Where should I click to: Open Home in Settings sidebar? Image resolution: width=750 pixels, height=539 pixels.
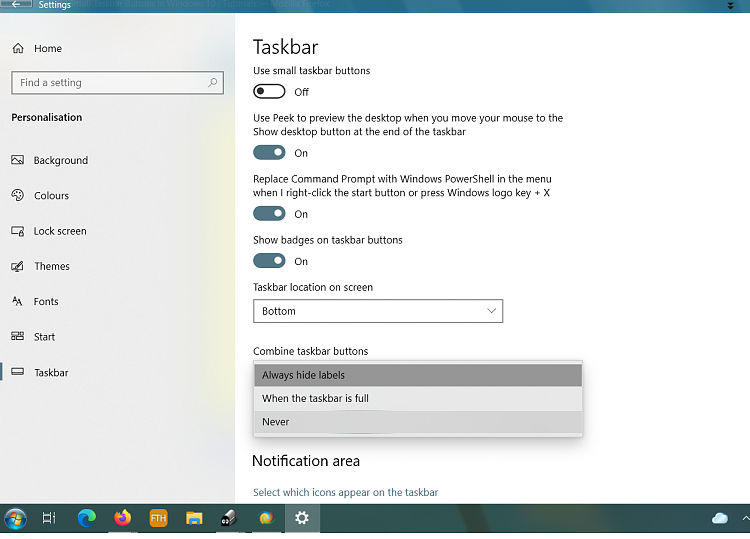(37, 48)
